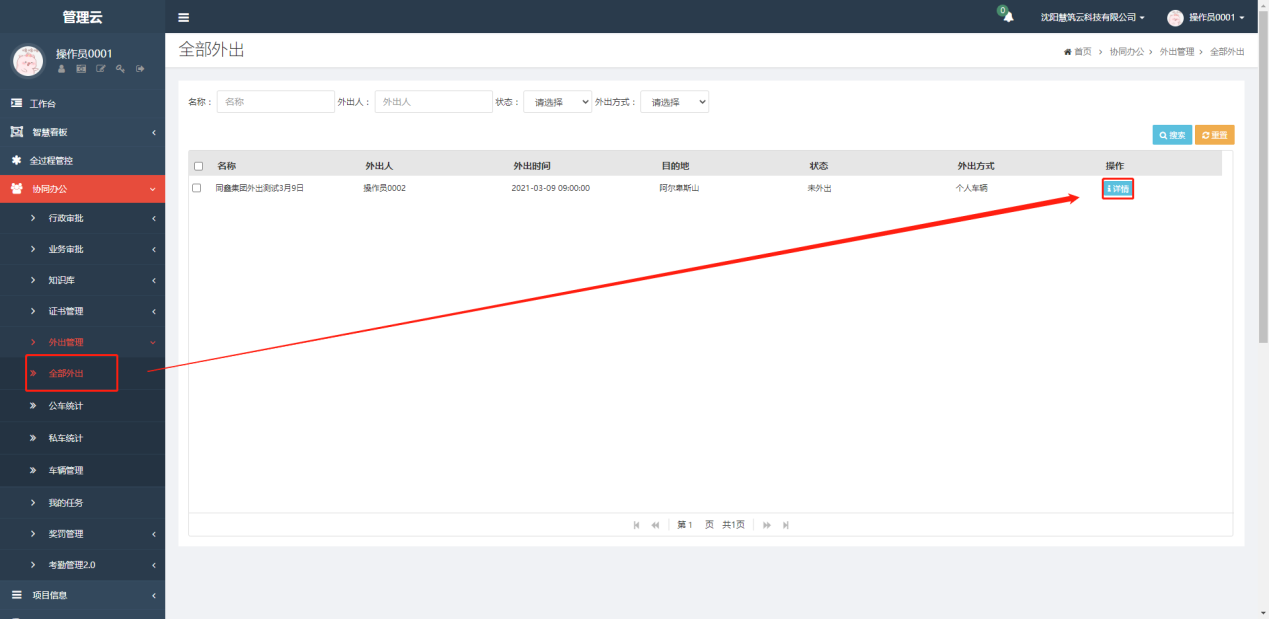The image size is (1269, 619).
Task: Click the key icon under 操作员0001
Action: pyautogui.click(x=120, y=69)
